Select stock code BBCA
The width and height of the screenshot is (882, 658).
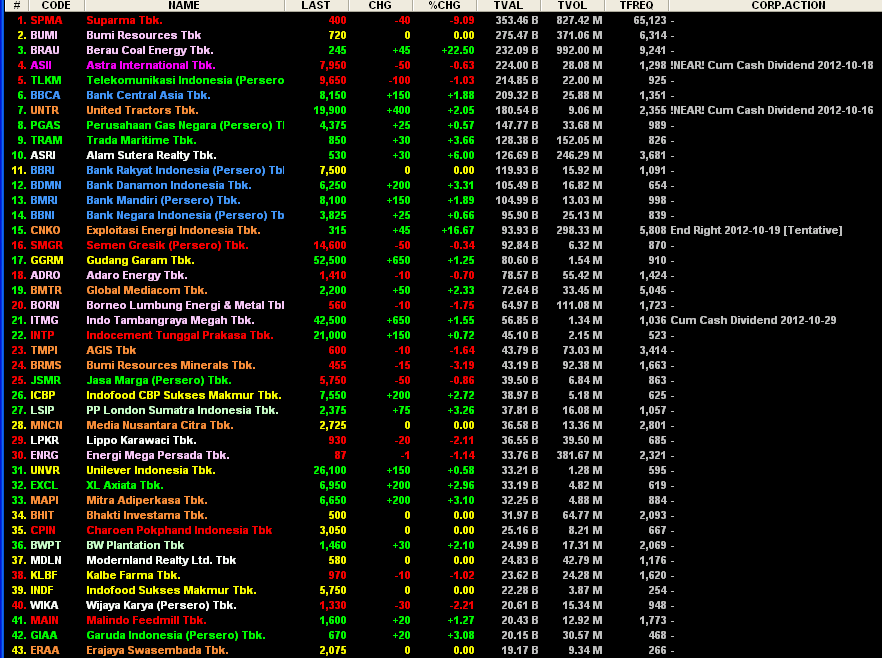pyautogui.click(x=45, y=95)
